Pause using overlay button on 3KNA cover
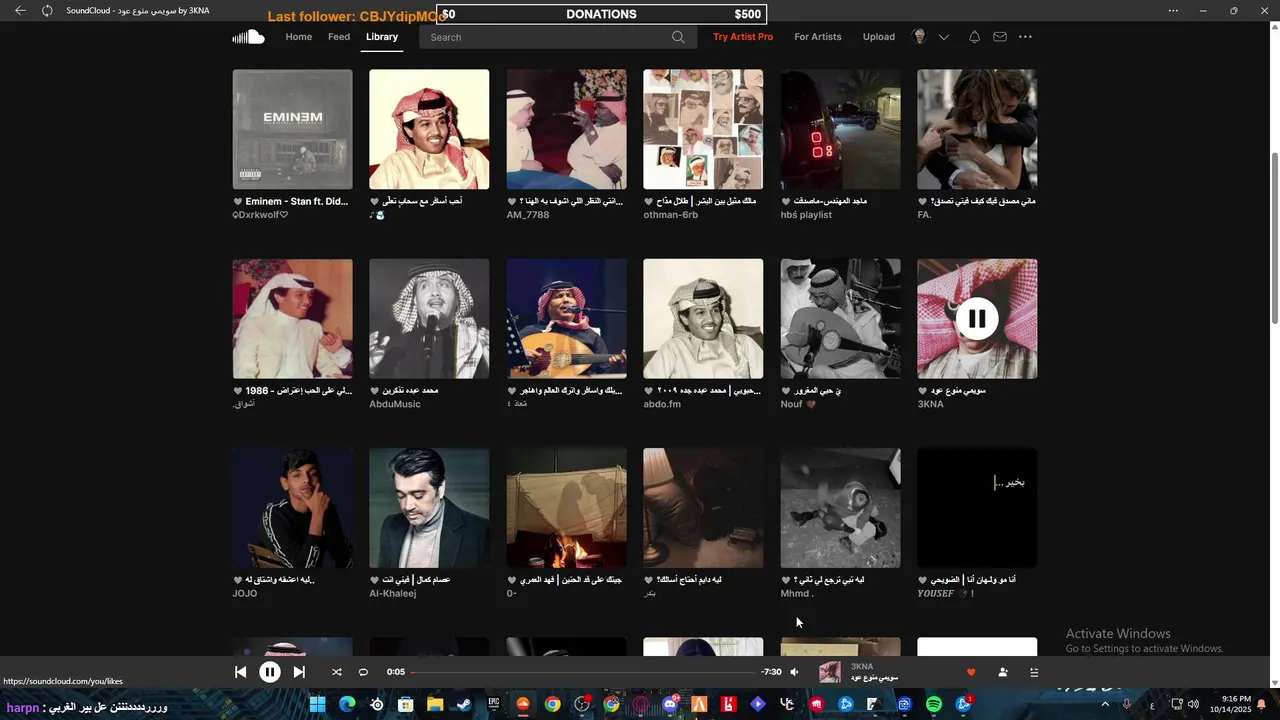 coord(977,319)
